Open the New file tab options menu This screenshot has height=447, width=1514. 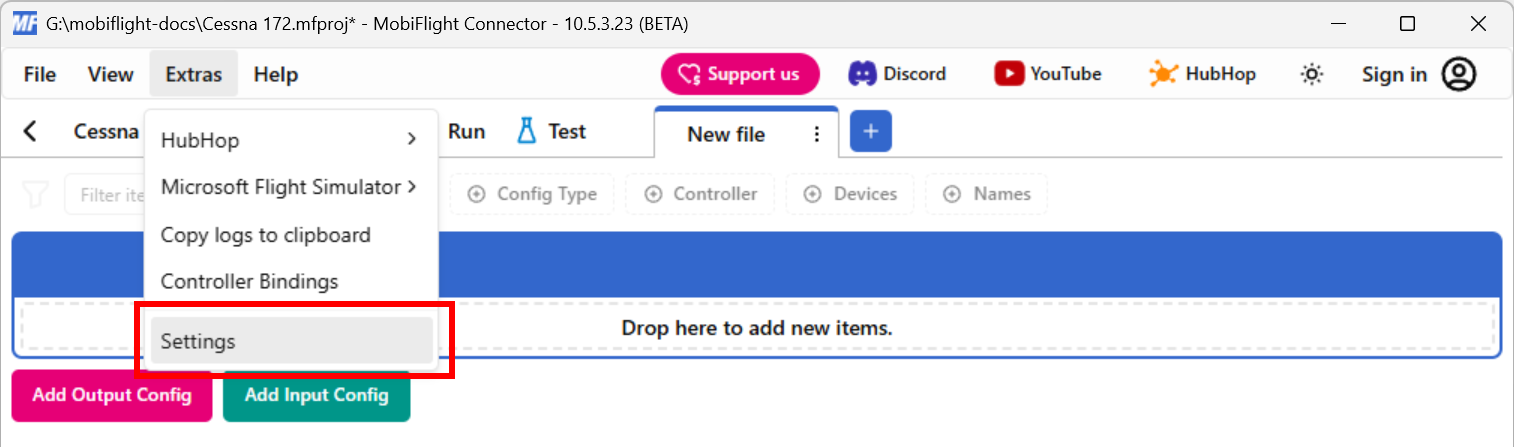point(816,134)
